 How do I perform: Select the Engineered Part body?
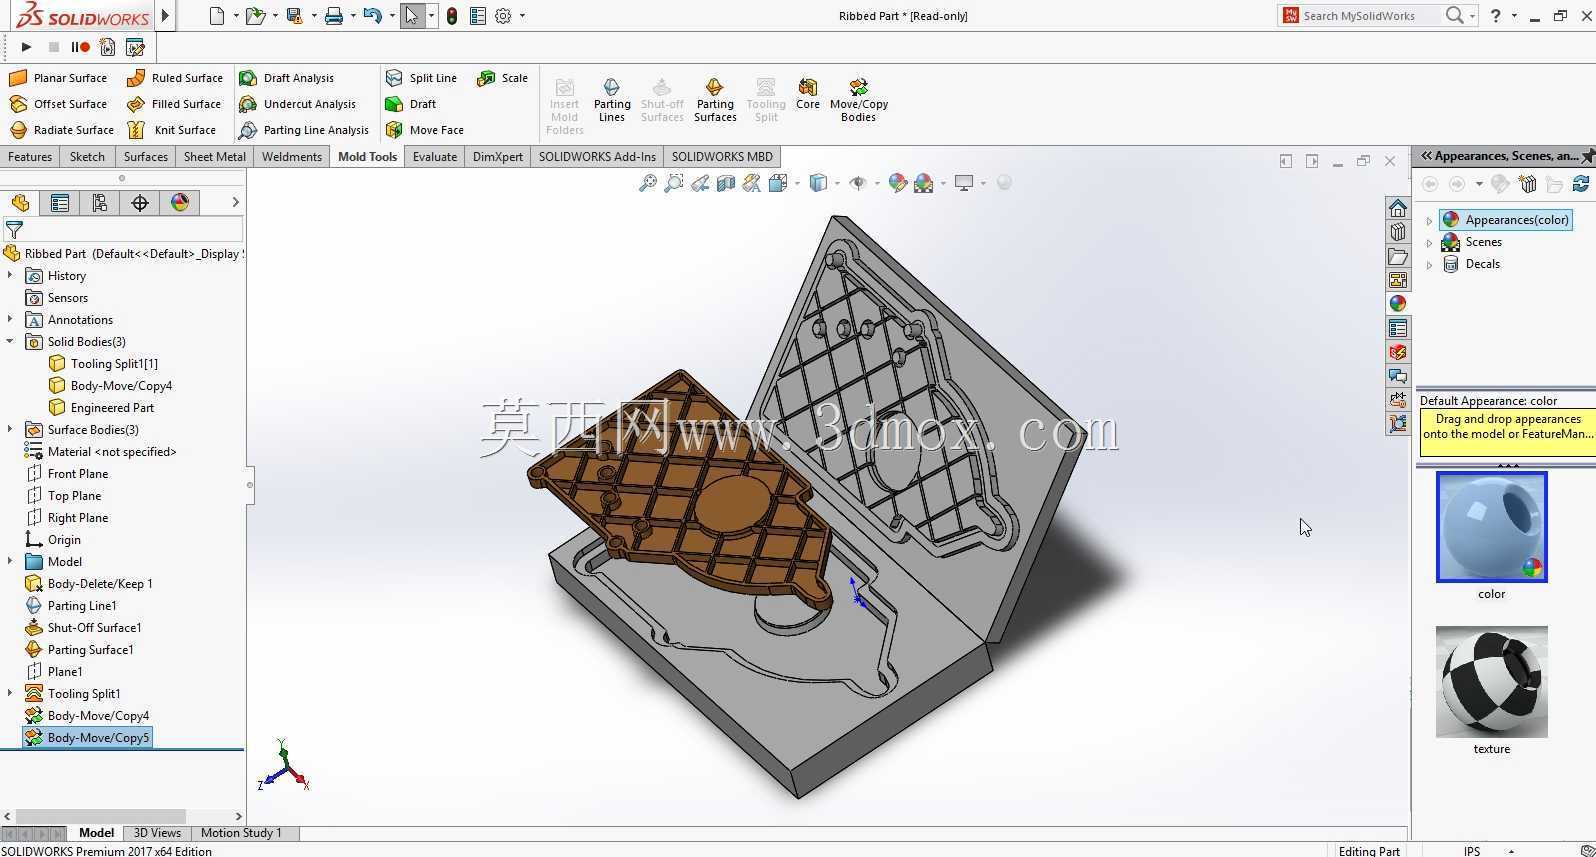click(x=102, y=408)
